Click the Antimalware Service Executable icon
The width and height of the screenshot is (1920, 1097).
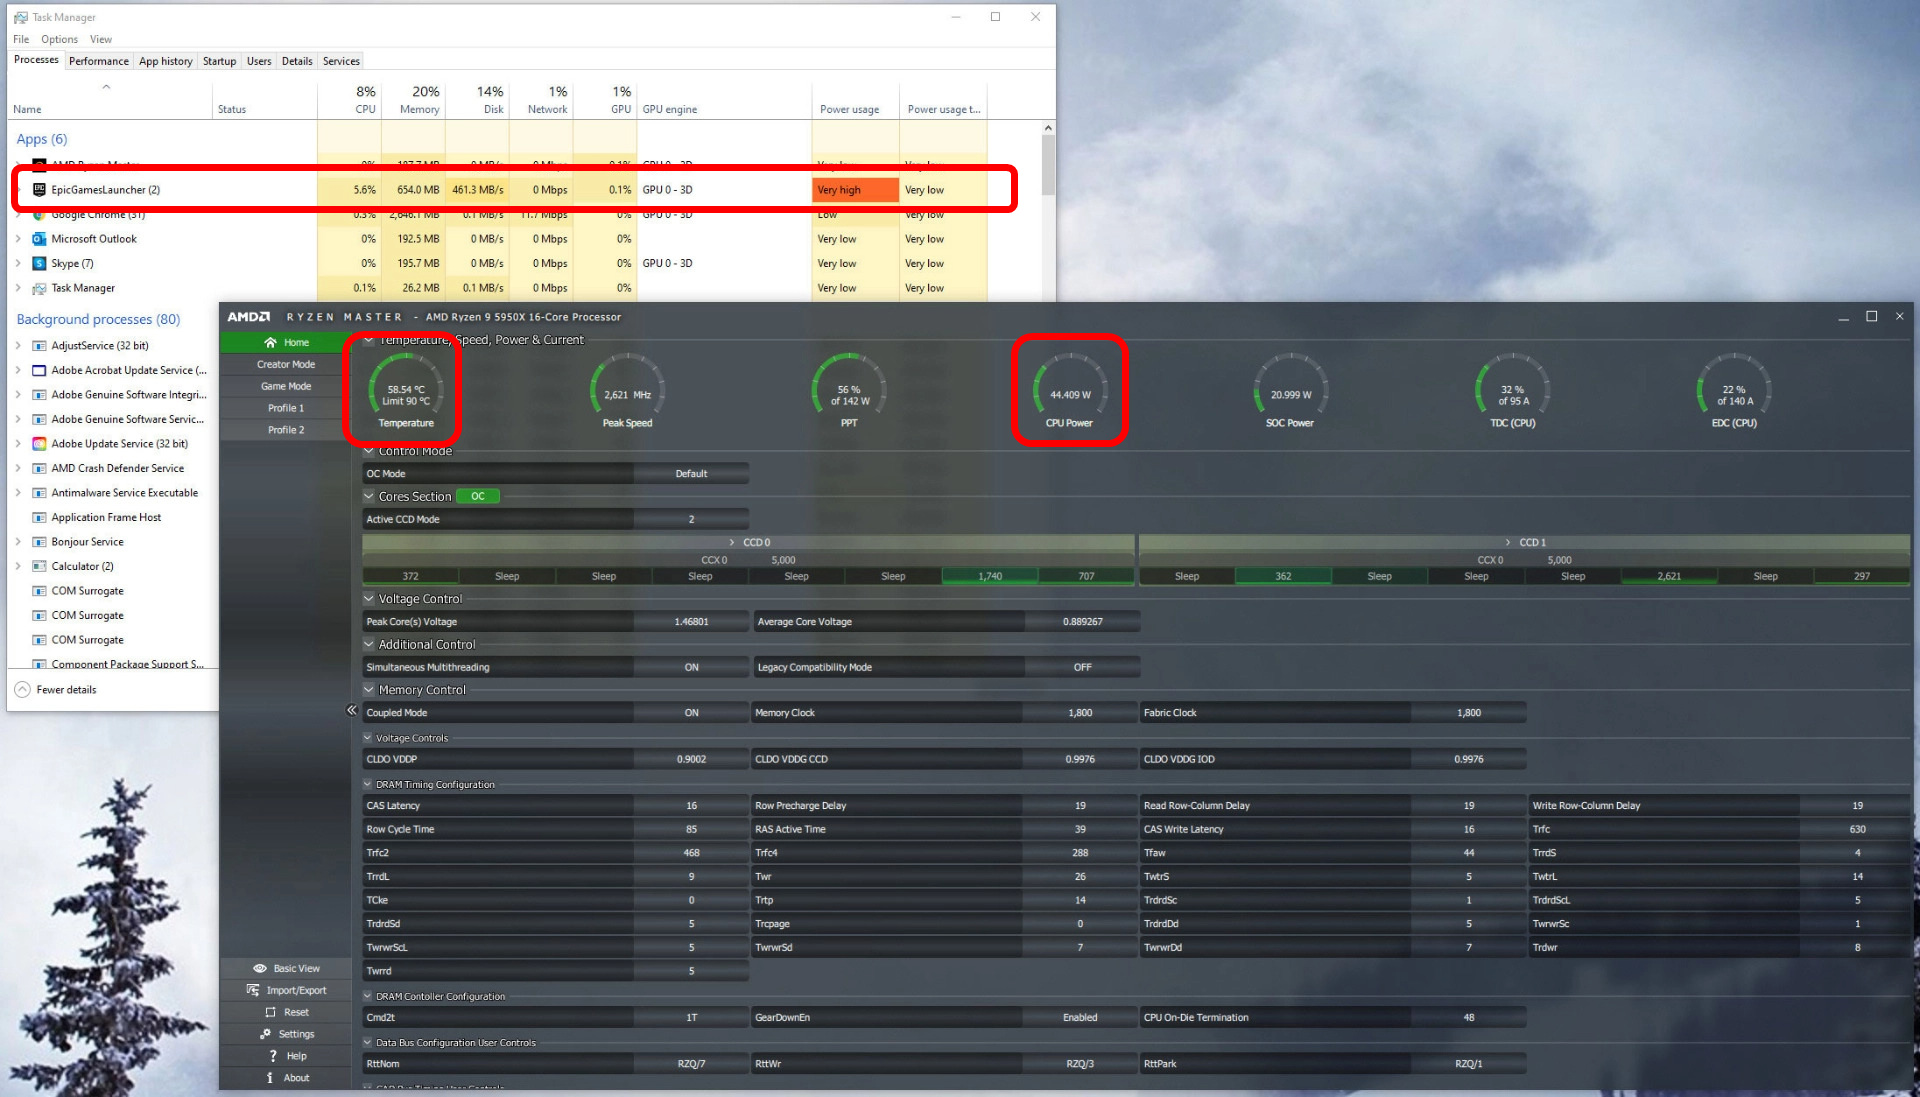point(39,493)
